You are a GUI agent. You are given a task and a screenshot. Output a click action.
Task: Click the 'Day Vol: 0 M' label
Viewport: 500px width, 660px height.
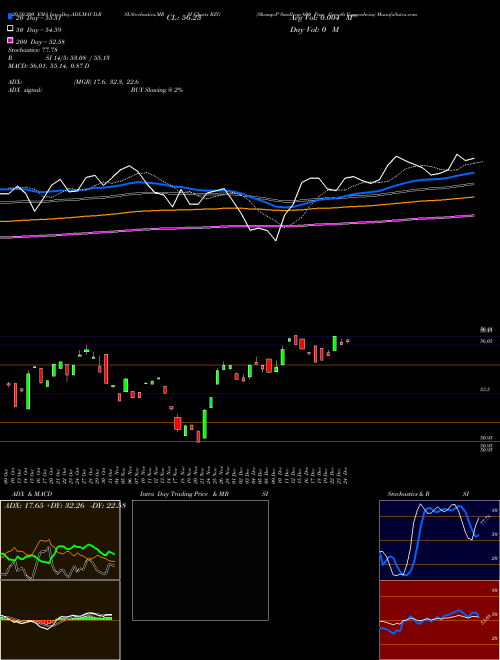(314, 29)
